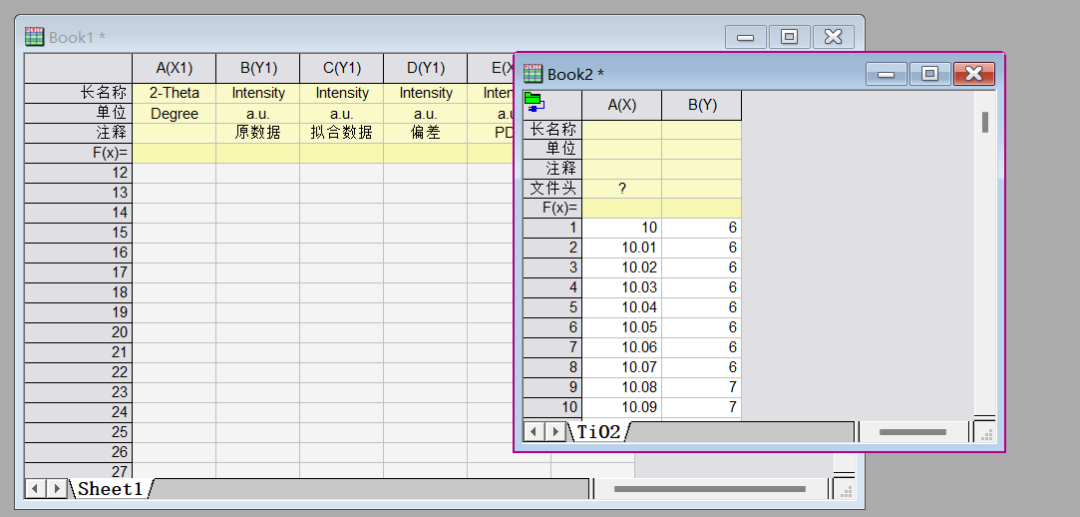Click cell containing 10.05 in Book2
Screen dimensions: 1080x517
tap(621, 327)
